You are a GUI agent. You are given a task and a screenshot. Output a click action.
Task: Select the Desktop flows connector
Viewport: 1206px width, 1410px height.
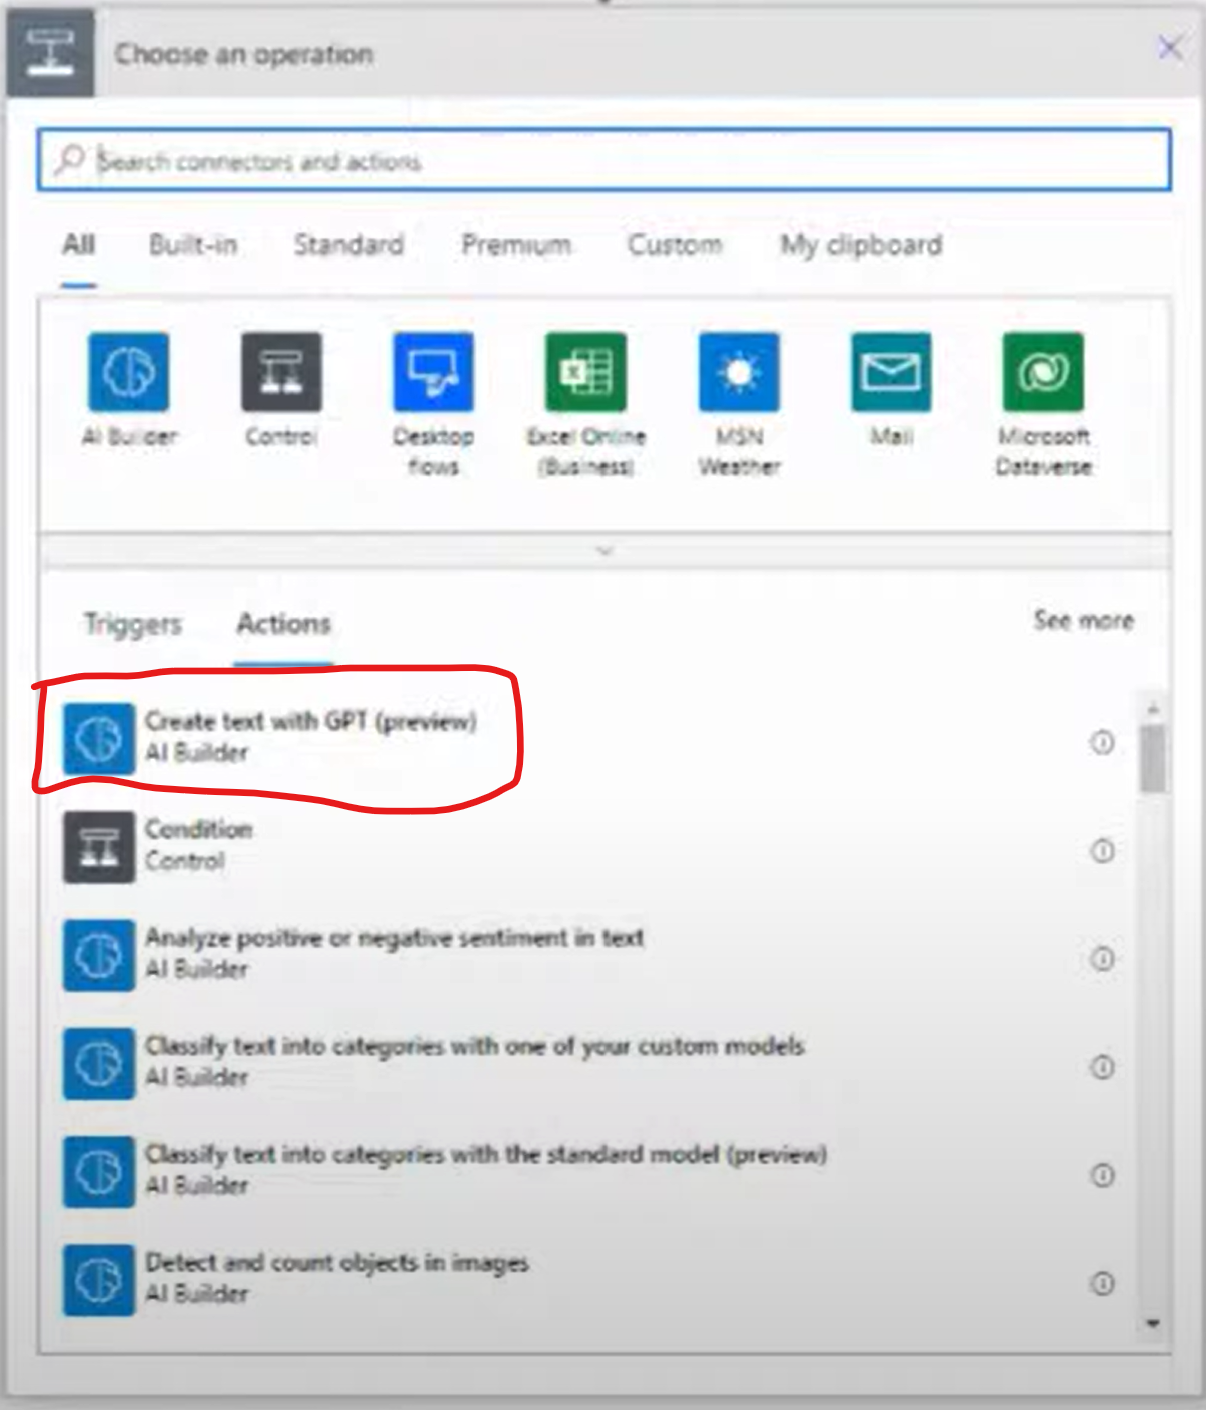[434, 372]
